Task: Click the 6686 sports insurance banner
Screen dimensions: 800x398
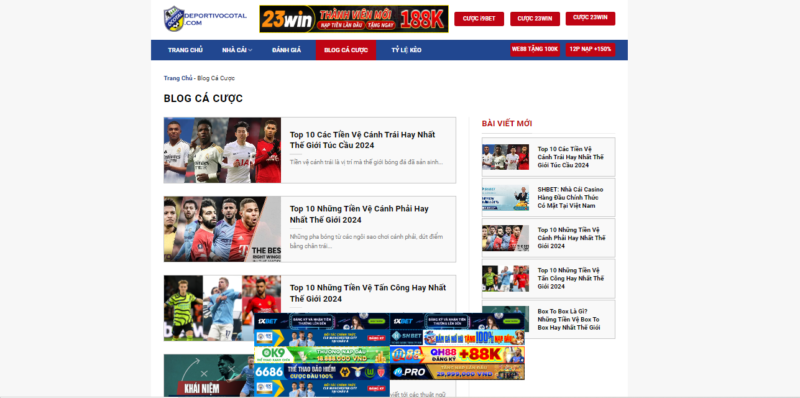Action: pos(322,371)
